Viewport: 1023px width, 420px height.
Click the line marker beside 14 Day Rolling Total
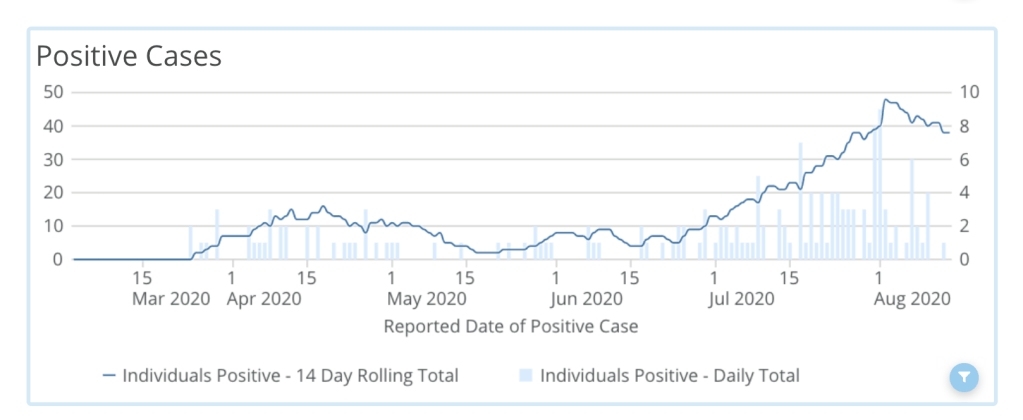tap(109, 376)
